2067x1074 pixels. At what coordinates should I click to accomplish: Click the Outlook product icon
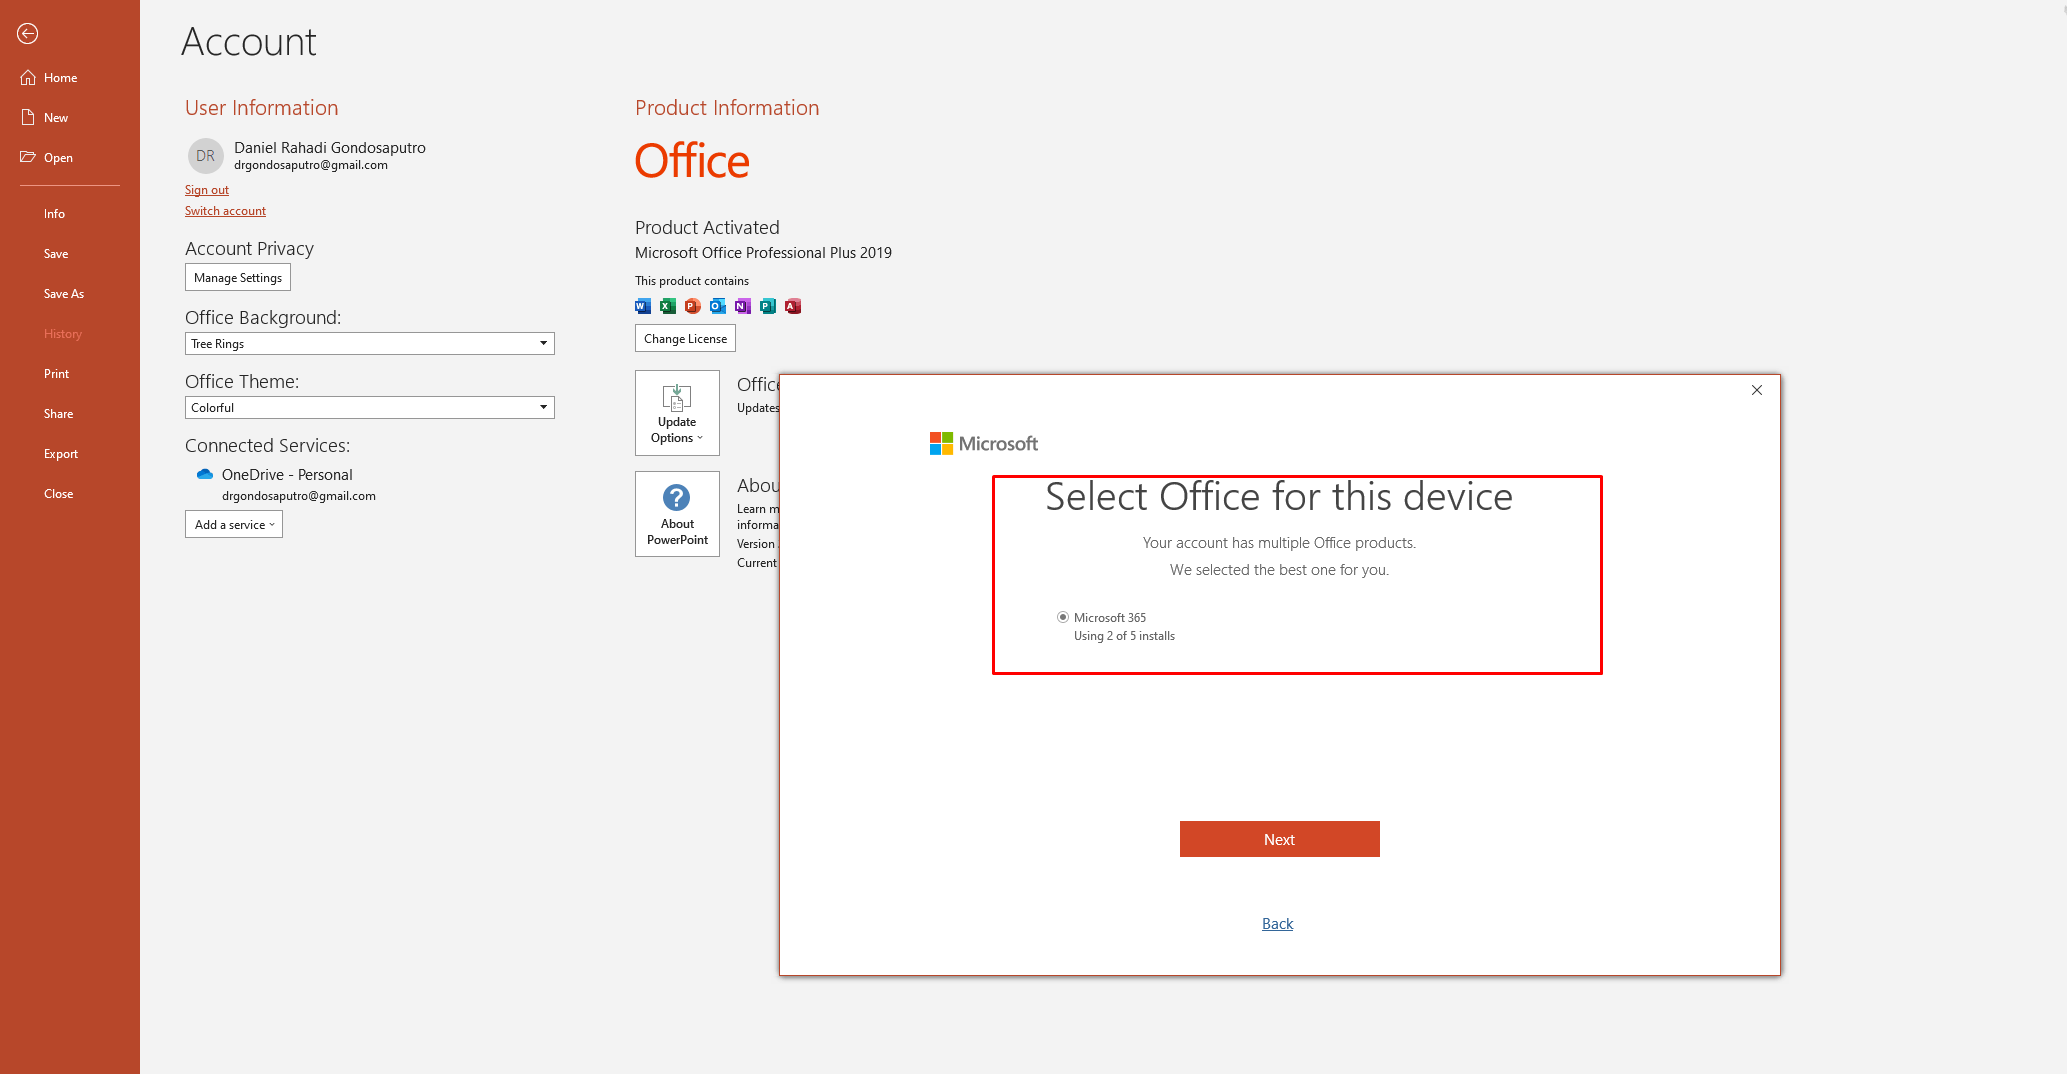[x=718, y=306]
